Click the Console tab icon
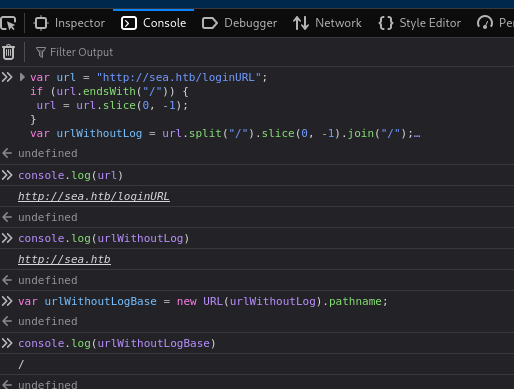 tap(129, 23)
